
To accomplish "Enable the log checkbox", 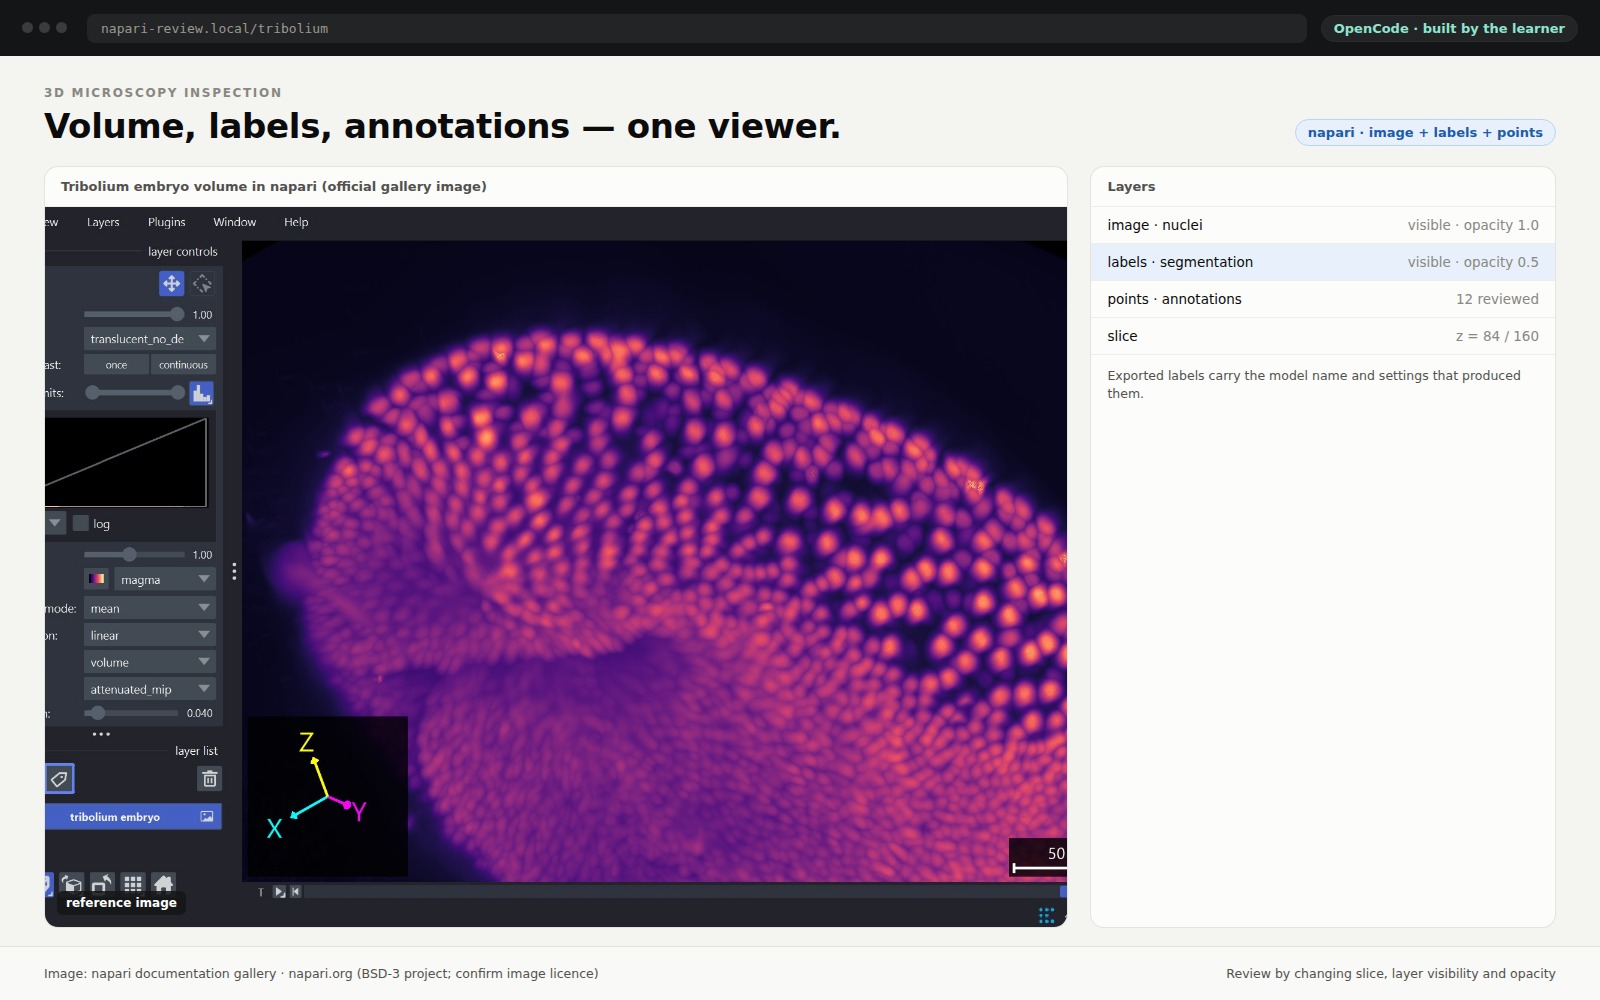I will pyautogui.click(x=81, y=523).
